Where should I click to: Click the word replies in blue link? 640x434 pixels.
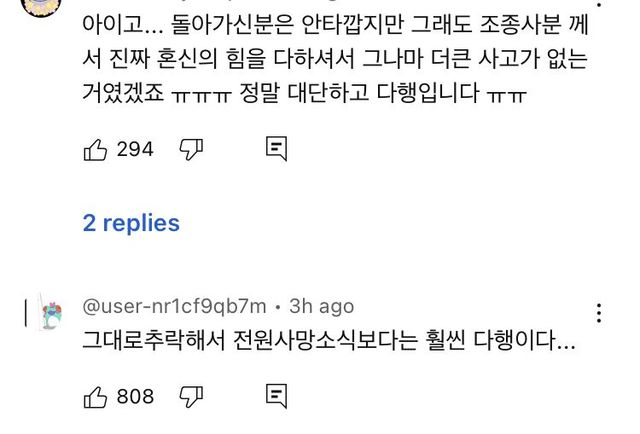(141, 223)
